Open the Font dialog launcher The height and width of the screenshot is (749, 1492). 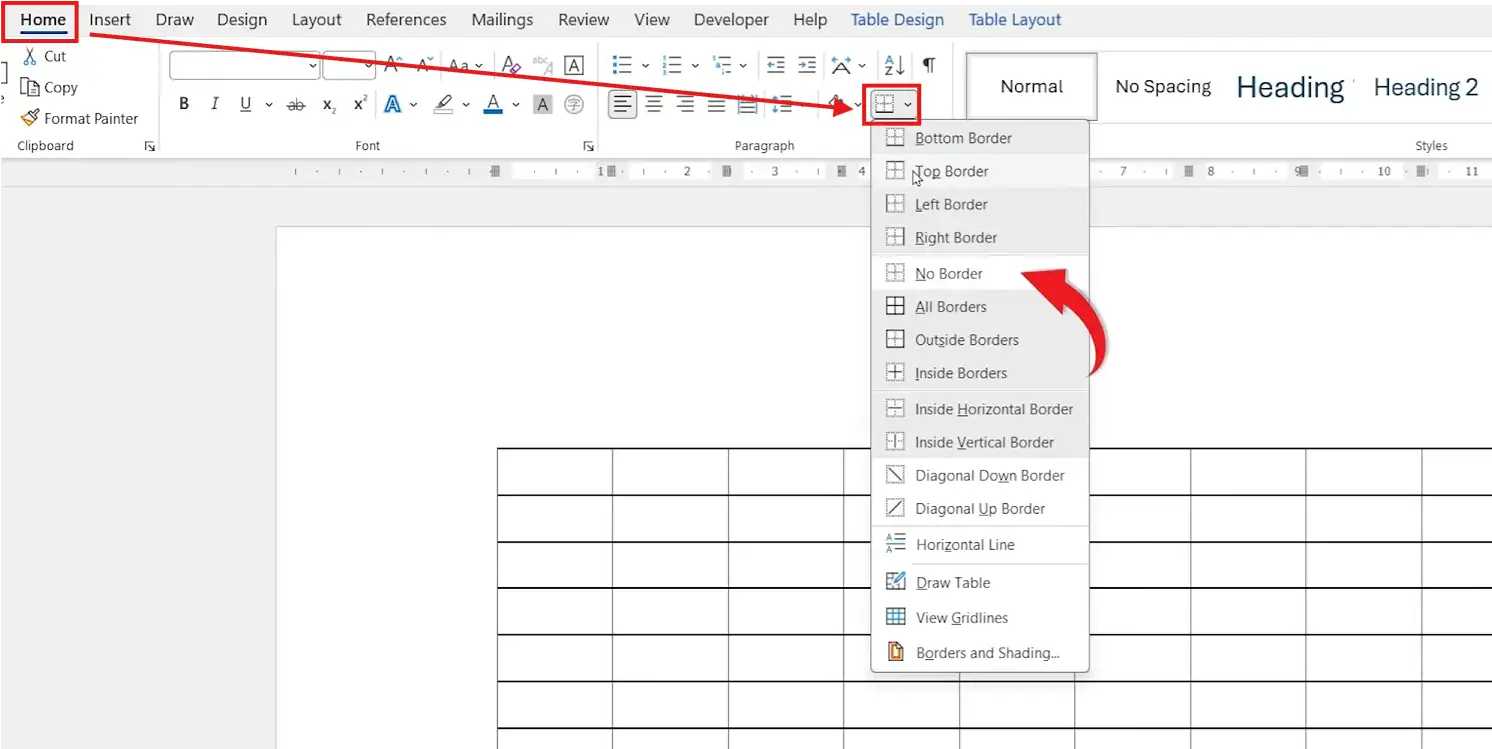click(x=589, y=146)
